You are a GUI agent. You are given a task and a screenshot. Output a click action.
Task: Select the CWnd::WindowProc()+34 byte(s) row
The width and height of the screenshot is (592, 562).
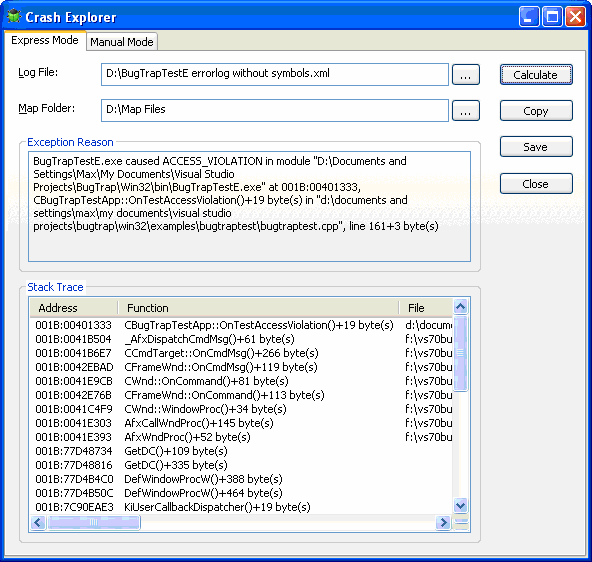(x=241, y=409)
